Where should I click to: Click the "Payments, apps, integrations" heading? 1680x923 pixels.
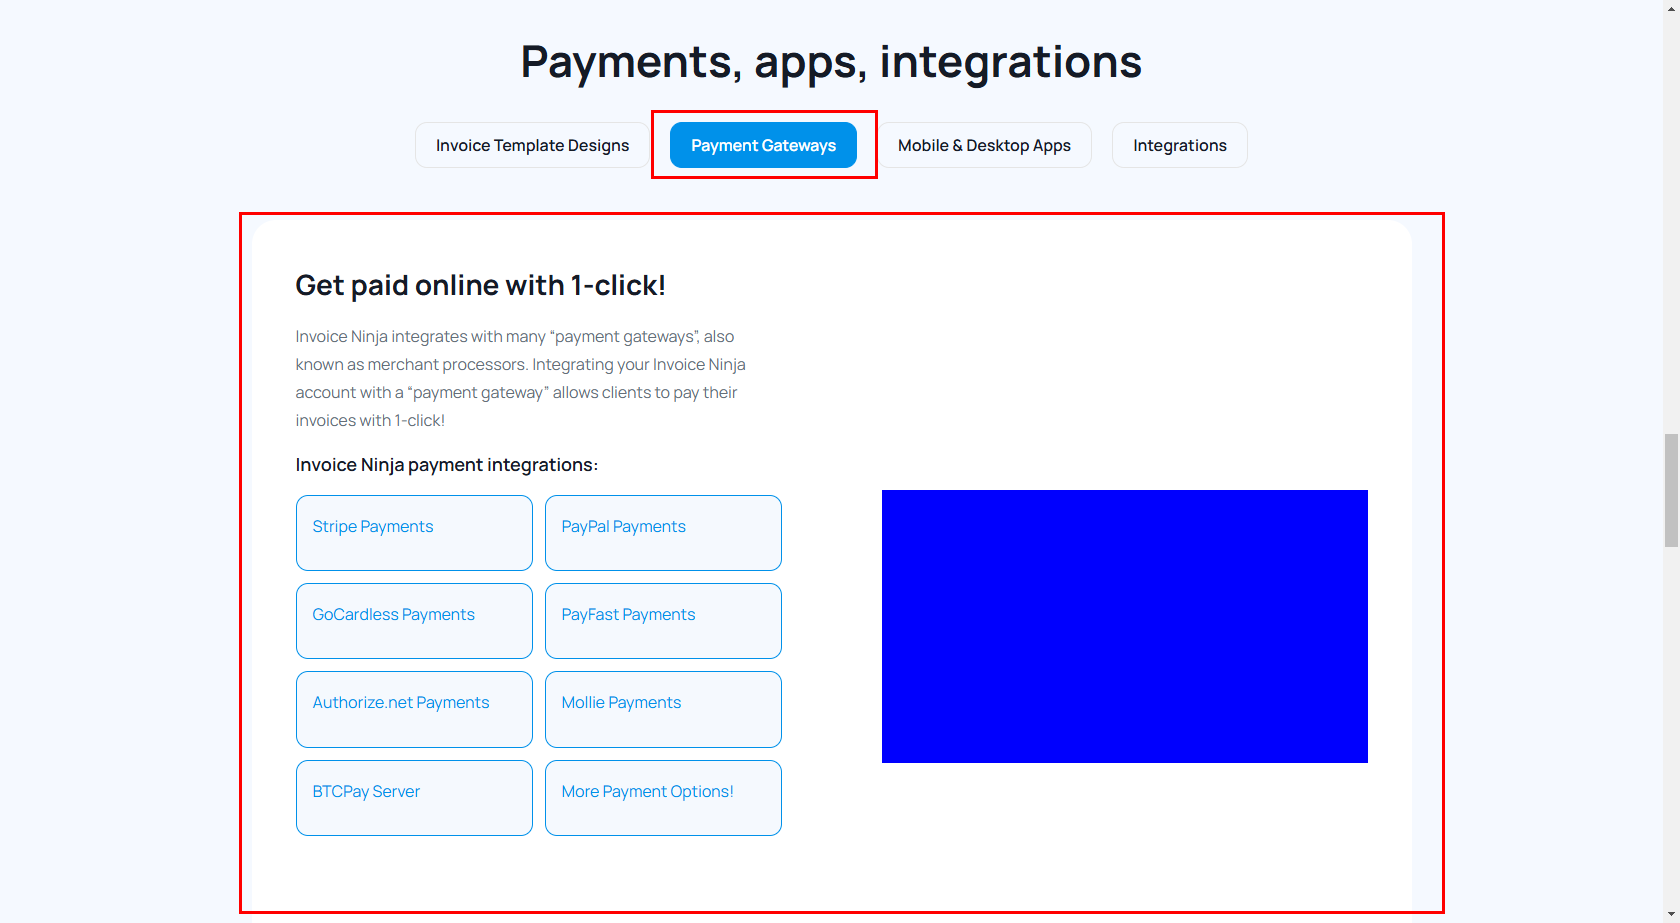tap(831, 62)
